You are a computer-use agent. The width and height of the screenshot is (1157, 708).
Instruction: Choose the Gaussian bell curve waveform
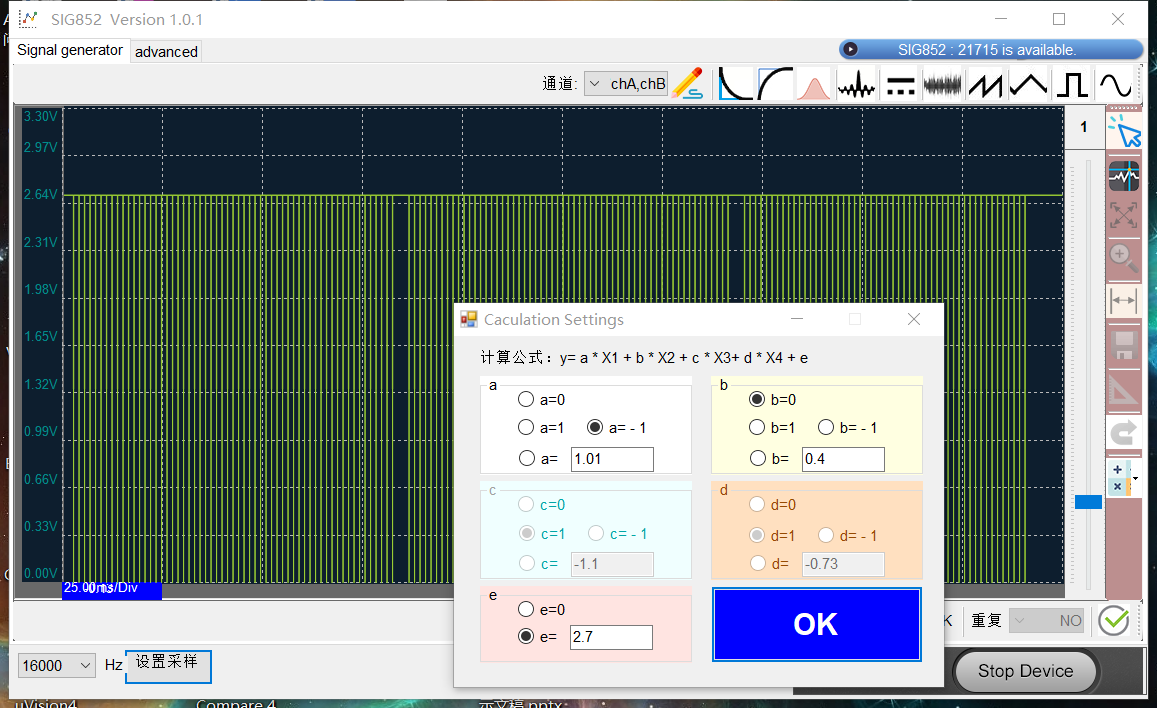point(815,84)
